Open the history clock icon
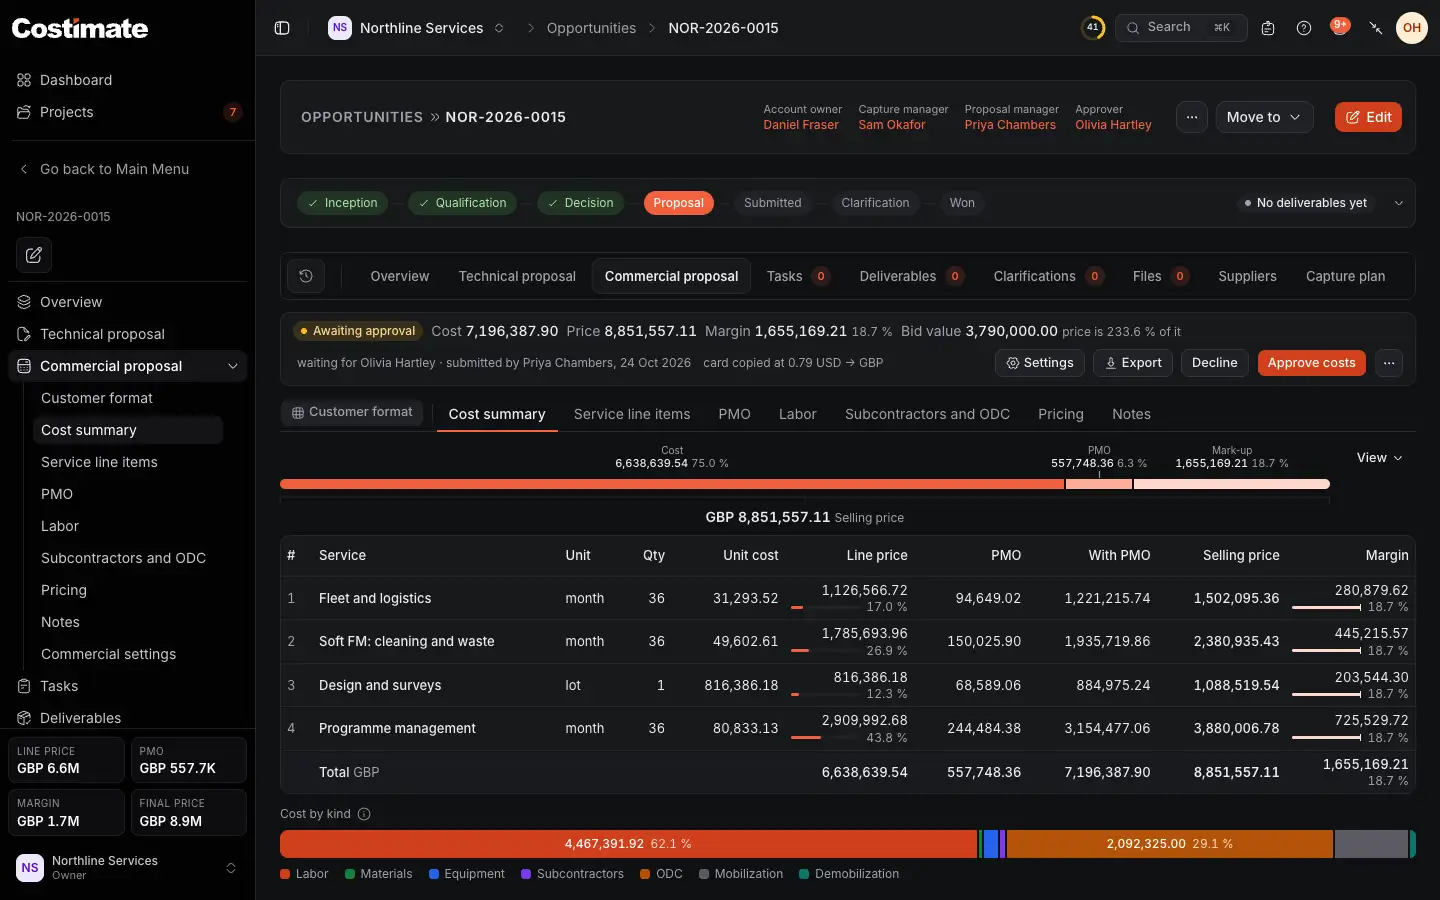The height and width of the screenshot is (900, 1440). coord(306,276)
